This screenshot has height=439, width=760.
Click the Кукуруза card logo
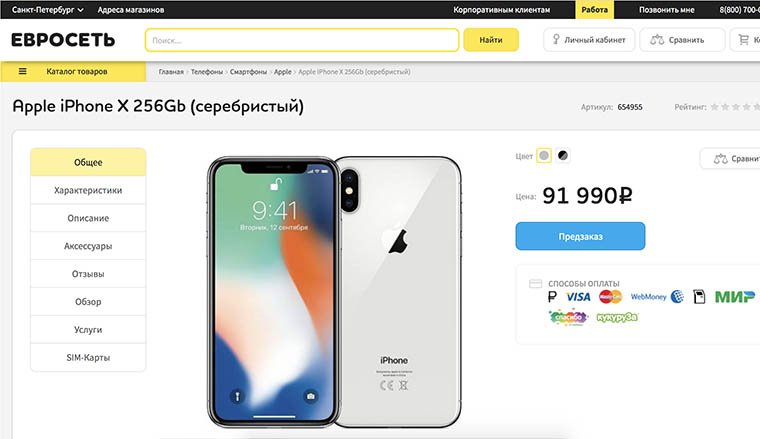coord(617,317)
